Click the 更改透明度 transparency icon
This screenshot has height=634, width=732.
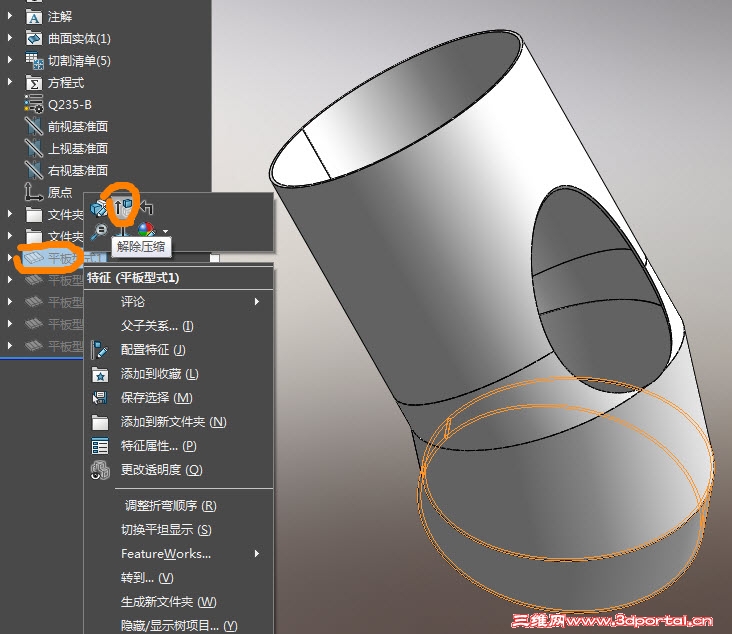[100, 470]
